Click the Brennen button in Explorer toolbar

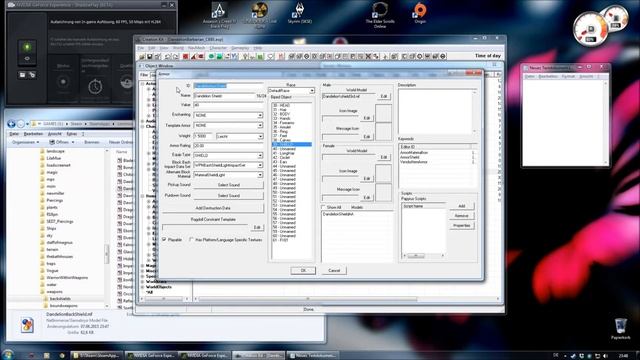coord(91,142)
